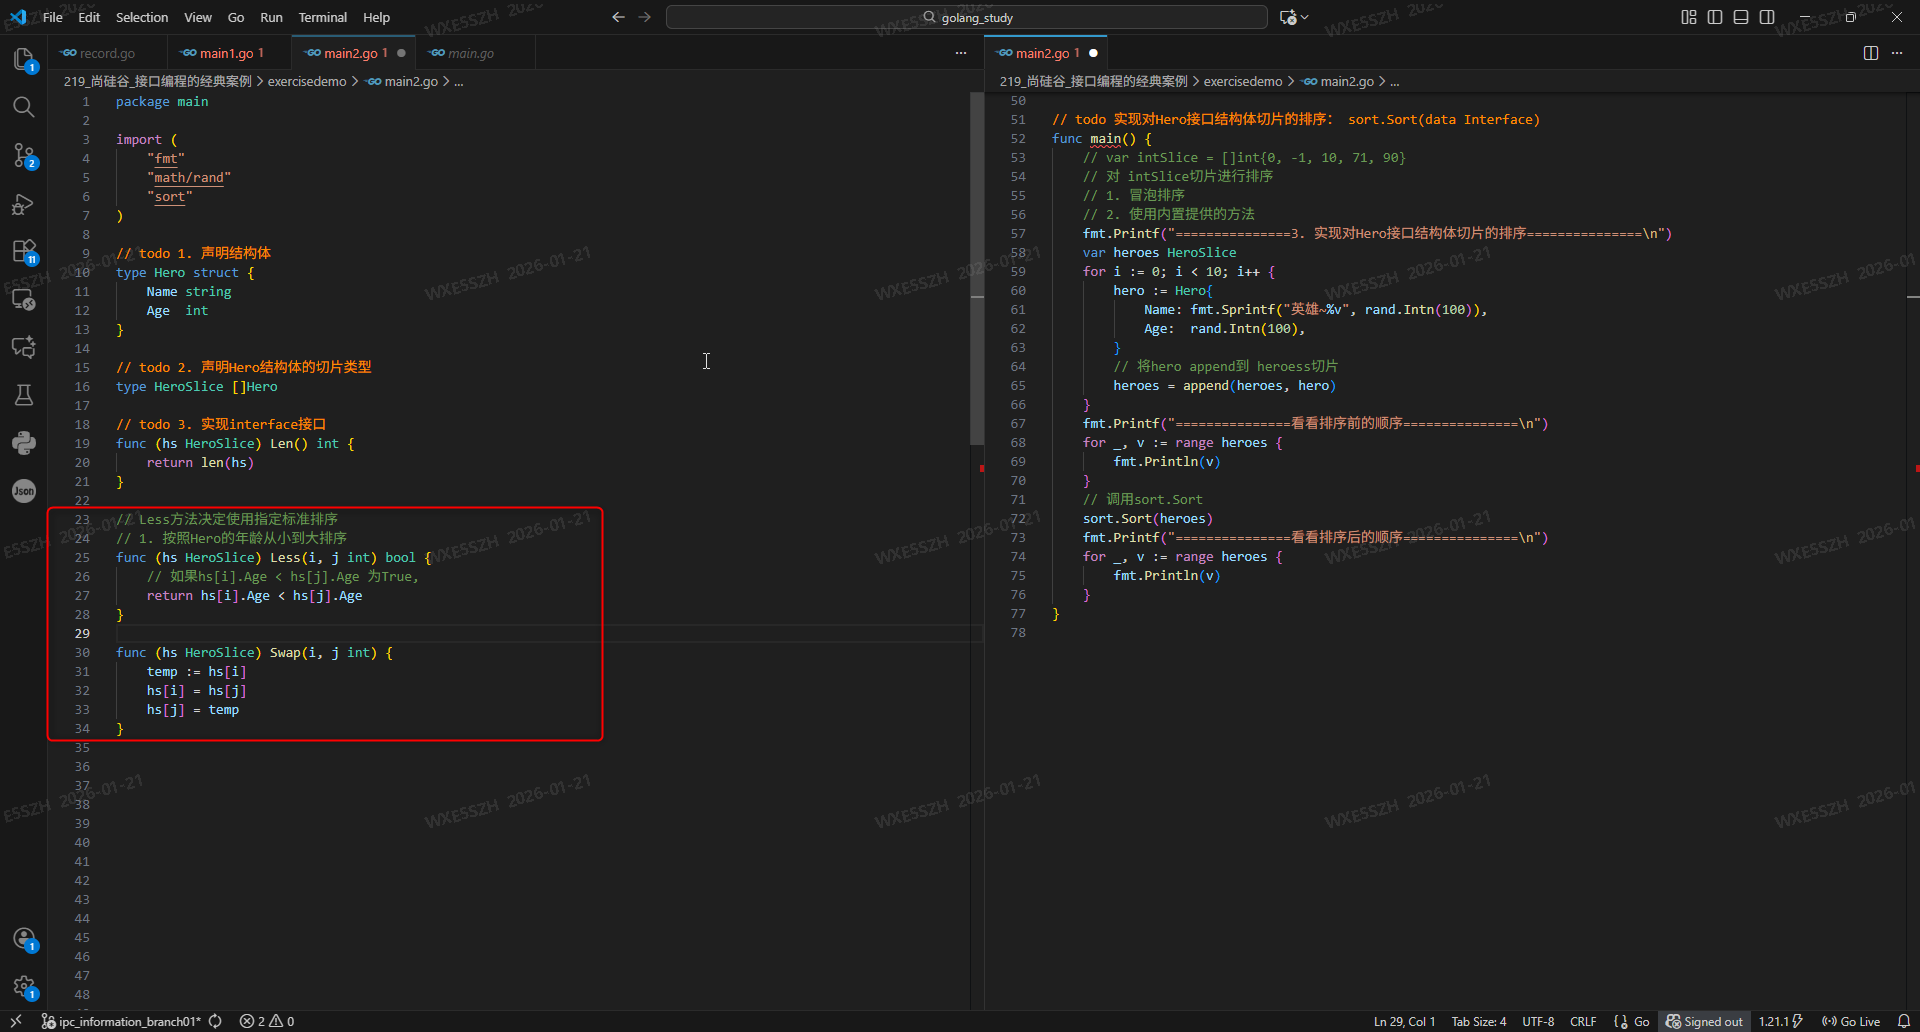Click the Ln 29, Col 1 indicator
1920x1032 pixels.
pyautogui.click(x=1404, y=1021)
